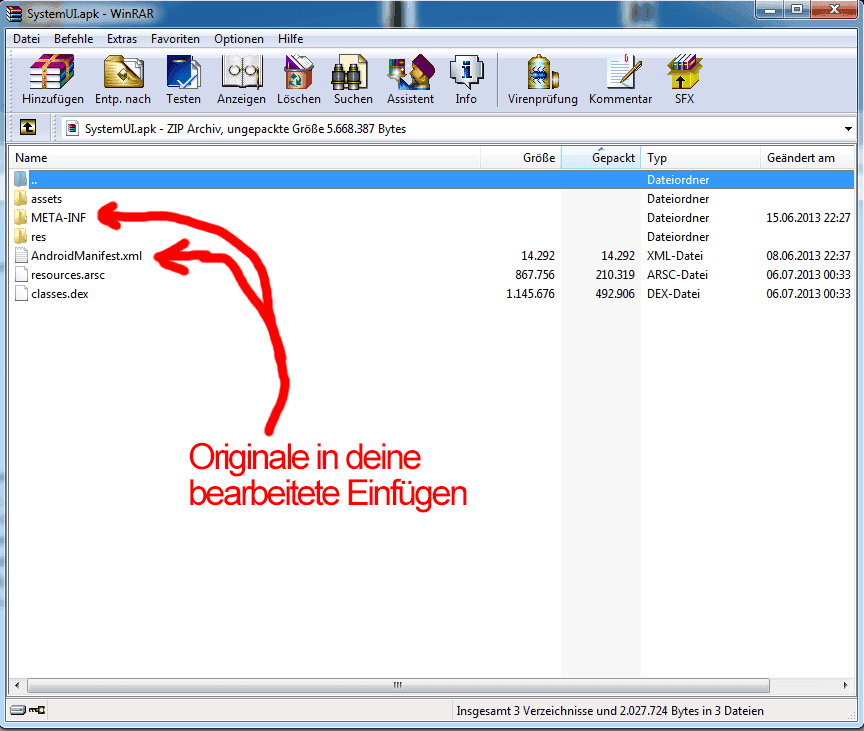Click the 15.06.2013 22:27 date cell
This screenshot has width=864, height=731.
(x=808, y=218)
